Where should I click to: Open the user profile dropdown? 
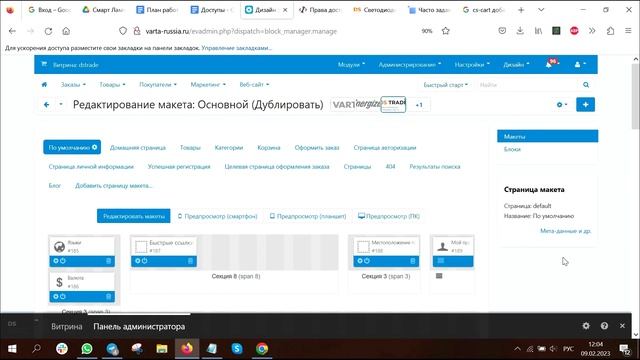pos(580,64)
